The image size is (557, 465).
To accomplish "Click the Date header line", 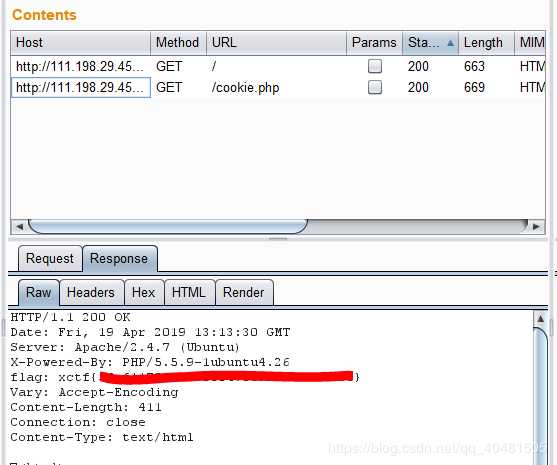I will tap(150, 332).
